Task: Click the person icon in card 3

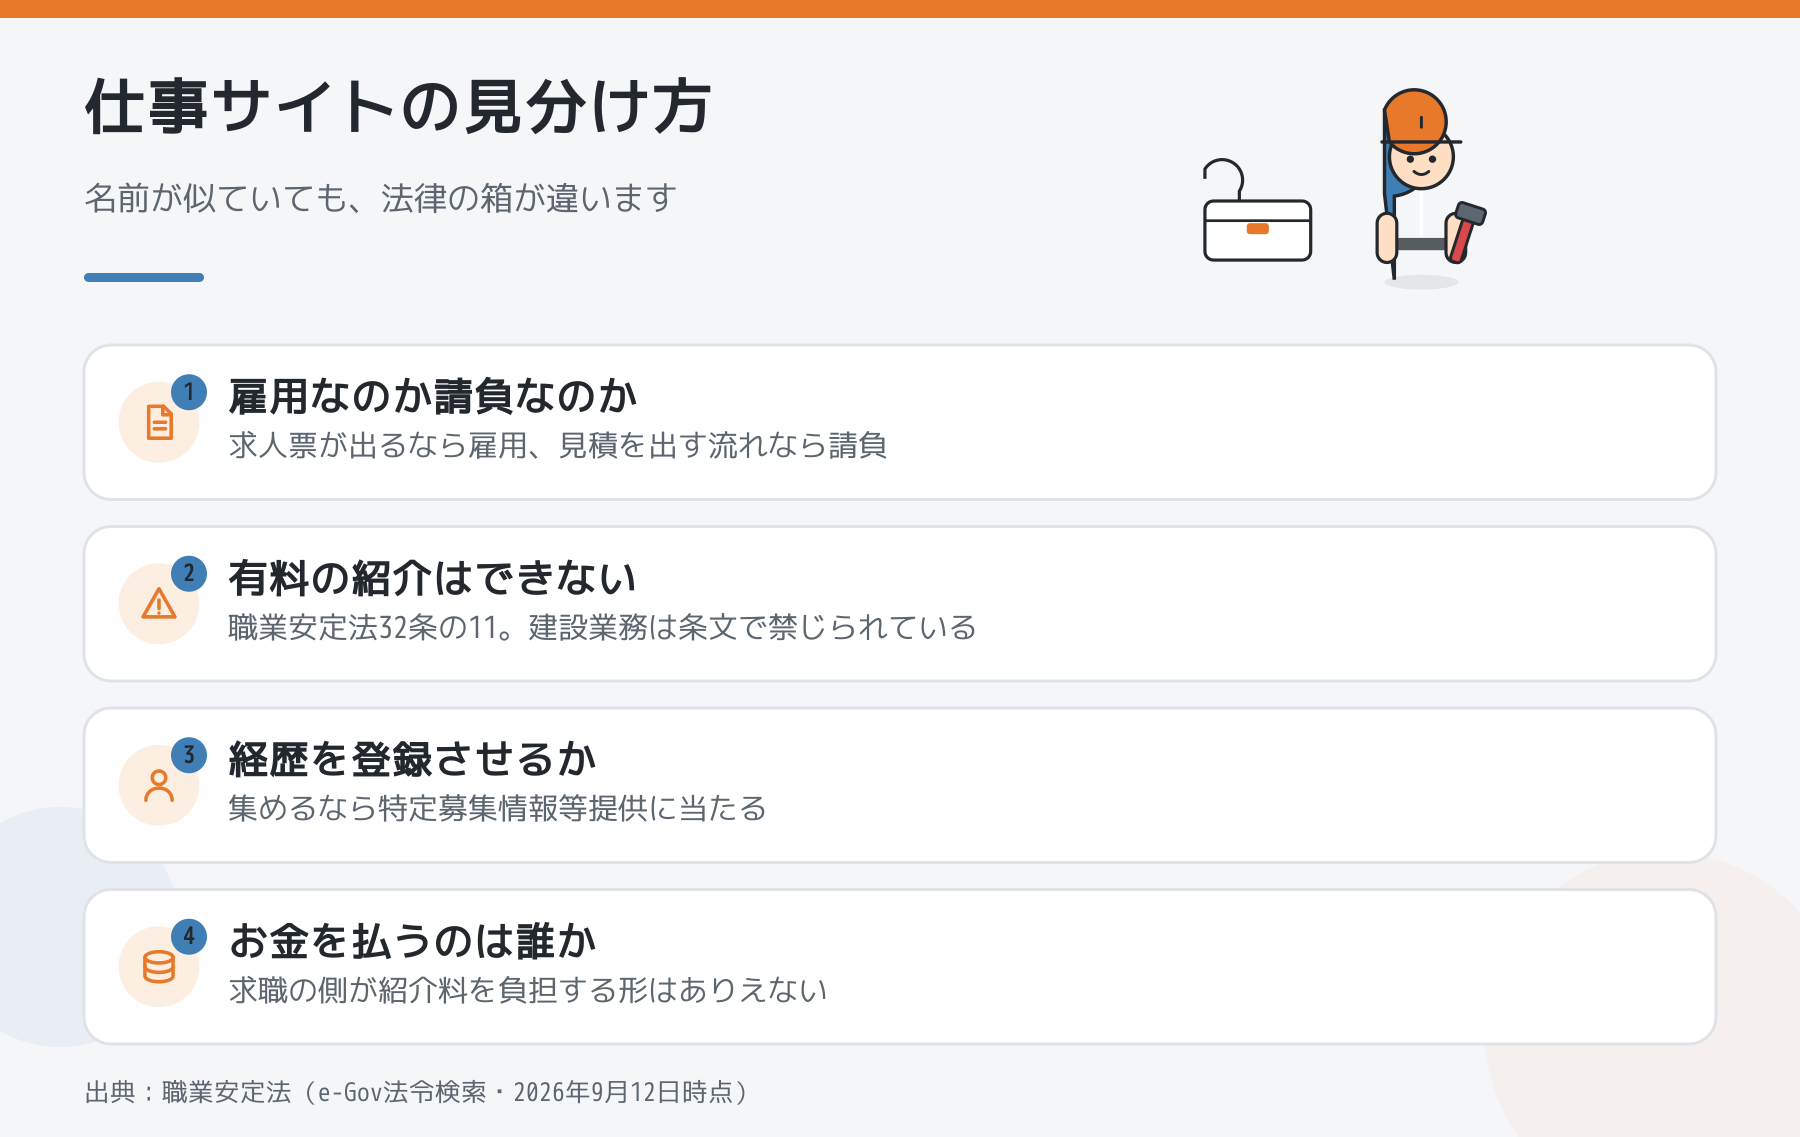Action: tap(159, 785)
